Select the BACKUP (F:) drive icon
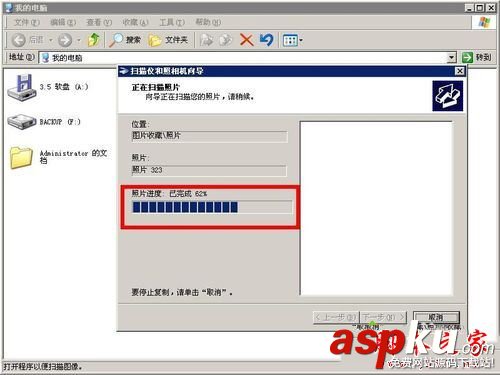This screenshot has height=375, width=500. click(x=22, y=122)
